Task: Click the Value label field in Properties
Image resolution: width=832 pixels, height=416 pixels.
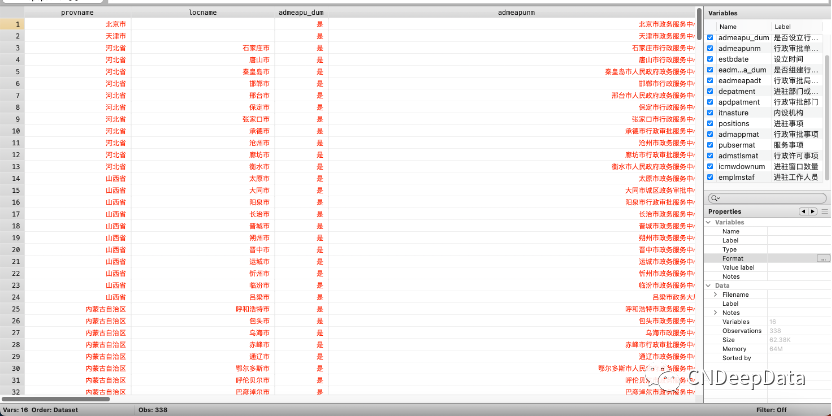Action: pyautogui.click(x=799, y=267)
